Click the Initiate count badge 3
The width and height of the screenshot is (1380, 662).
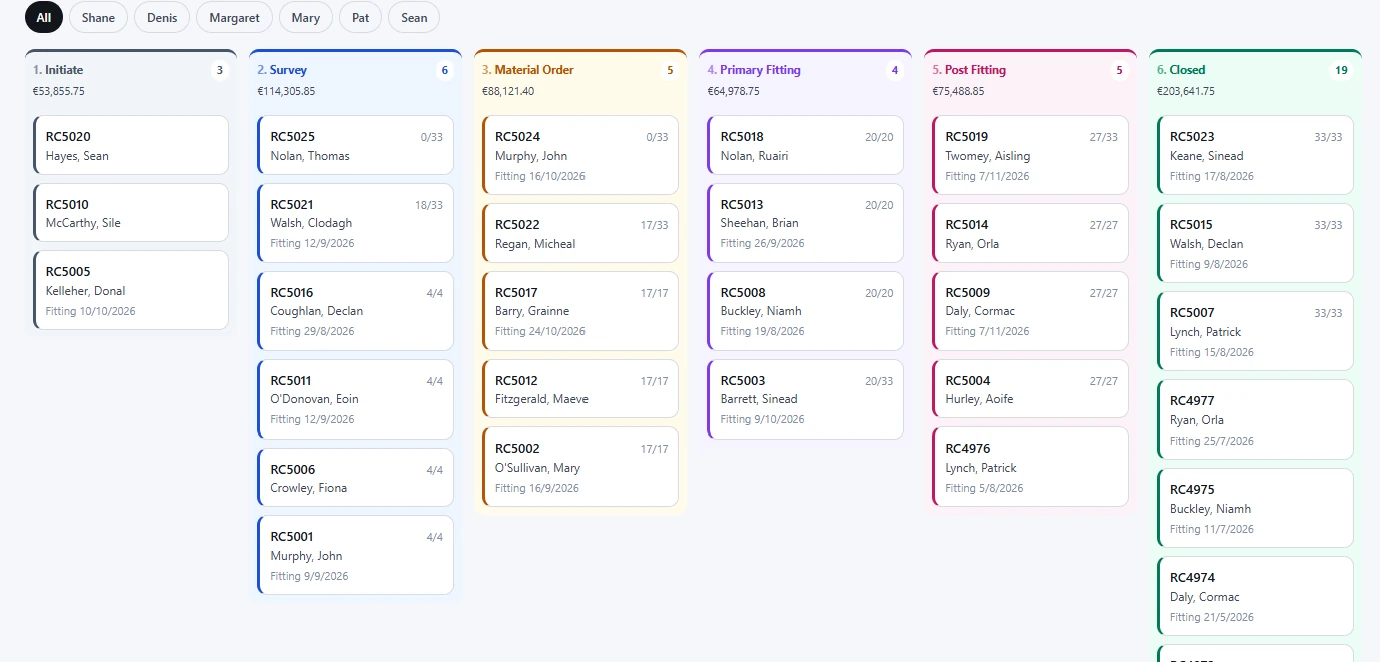220,70
